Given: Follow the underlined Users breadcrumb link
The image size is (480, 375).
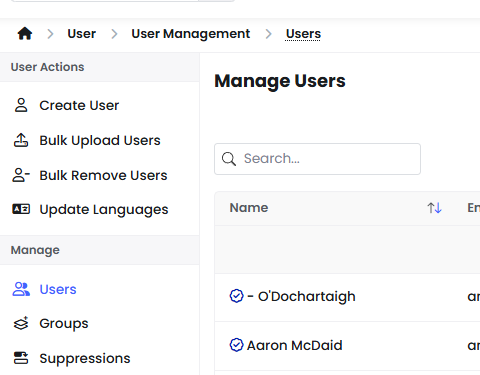Looking at the screenshot, I should (303, 34).
